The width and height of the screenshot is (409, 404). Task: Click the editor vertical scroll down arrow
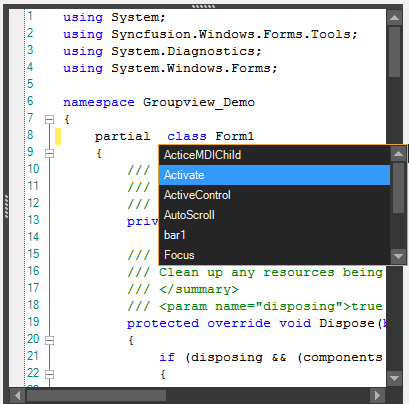[394, 378]
